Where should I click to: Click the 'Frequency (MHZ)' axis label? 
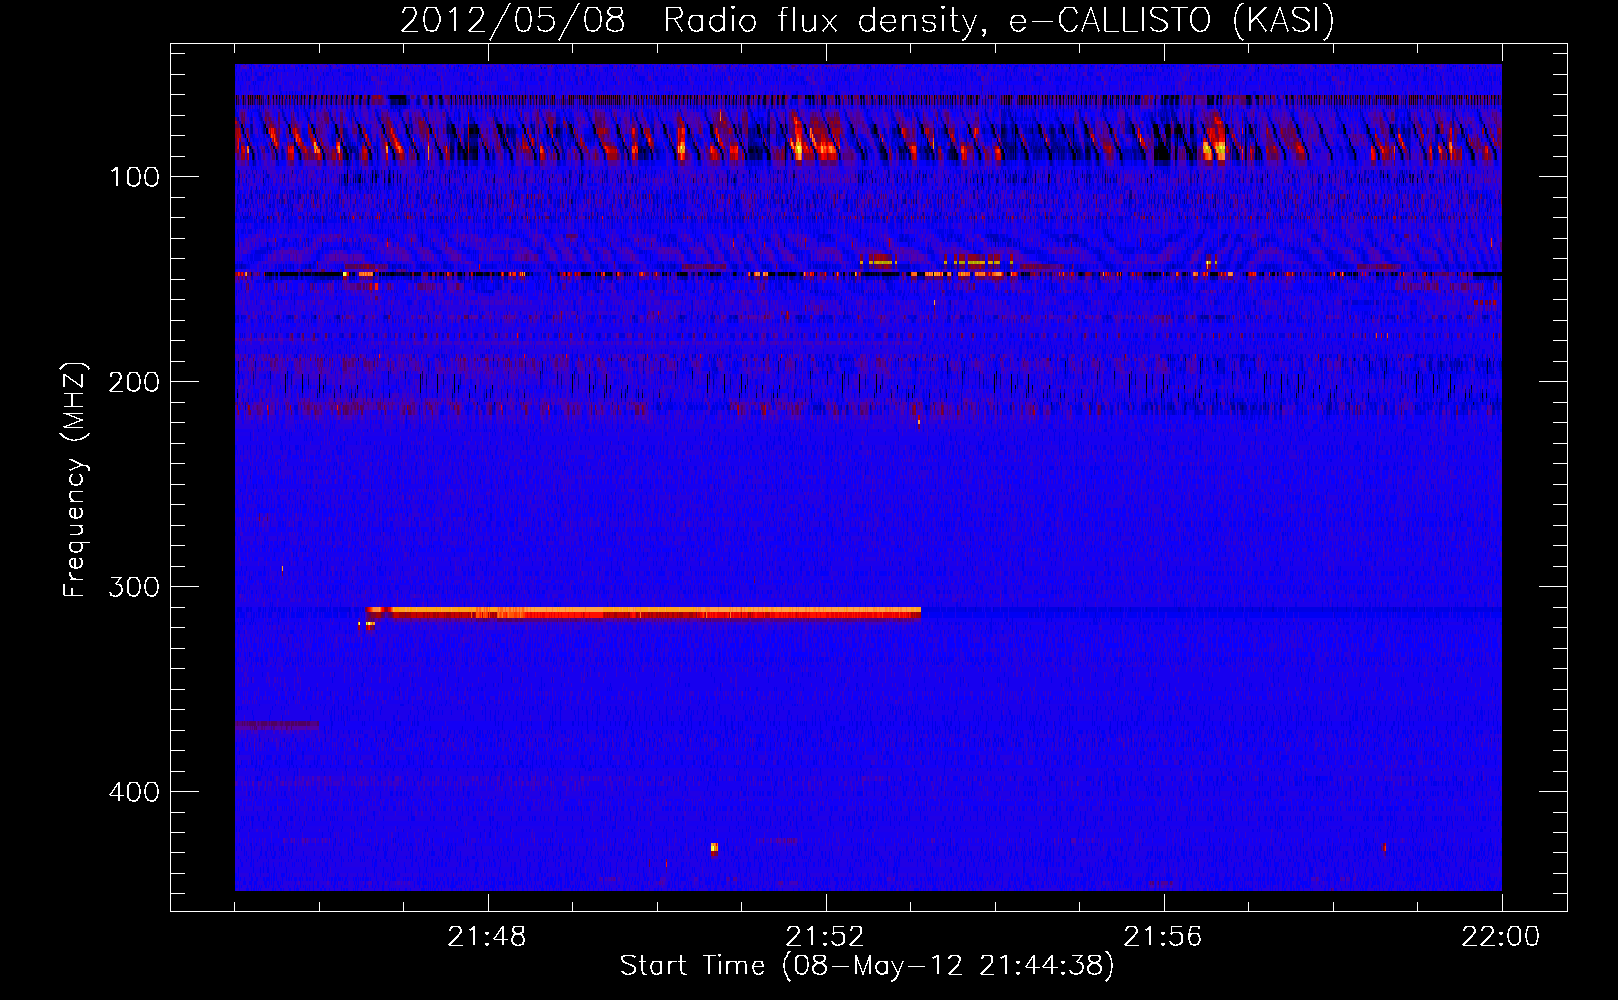click(x=75, y=479)
